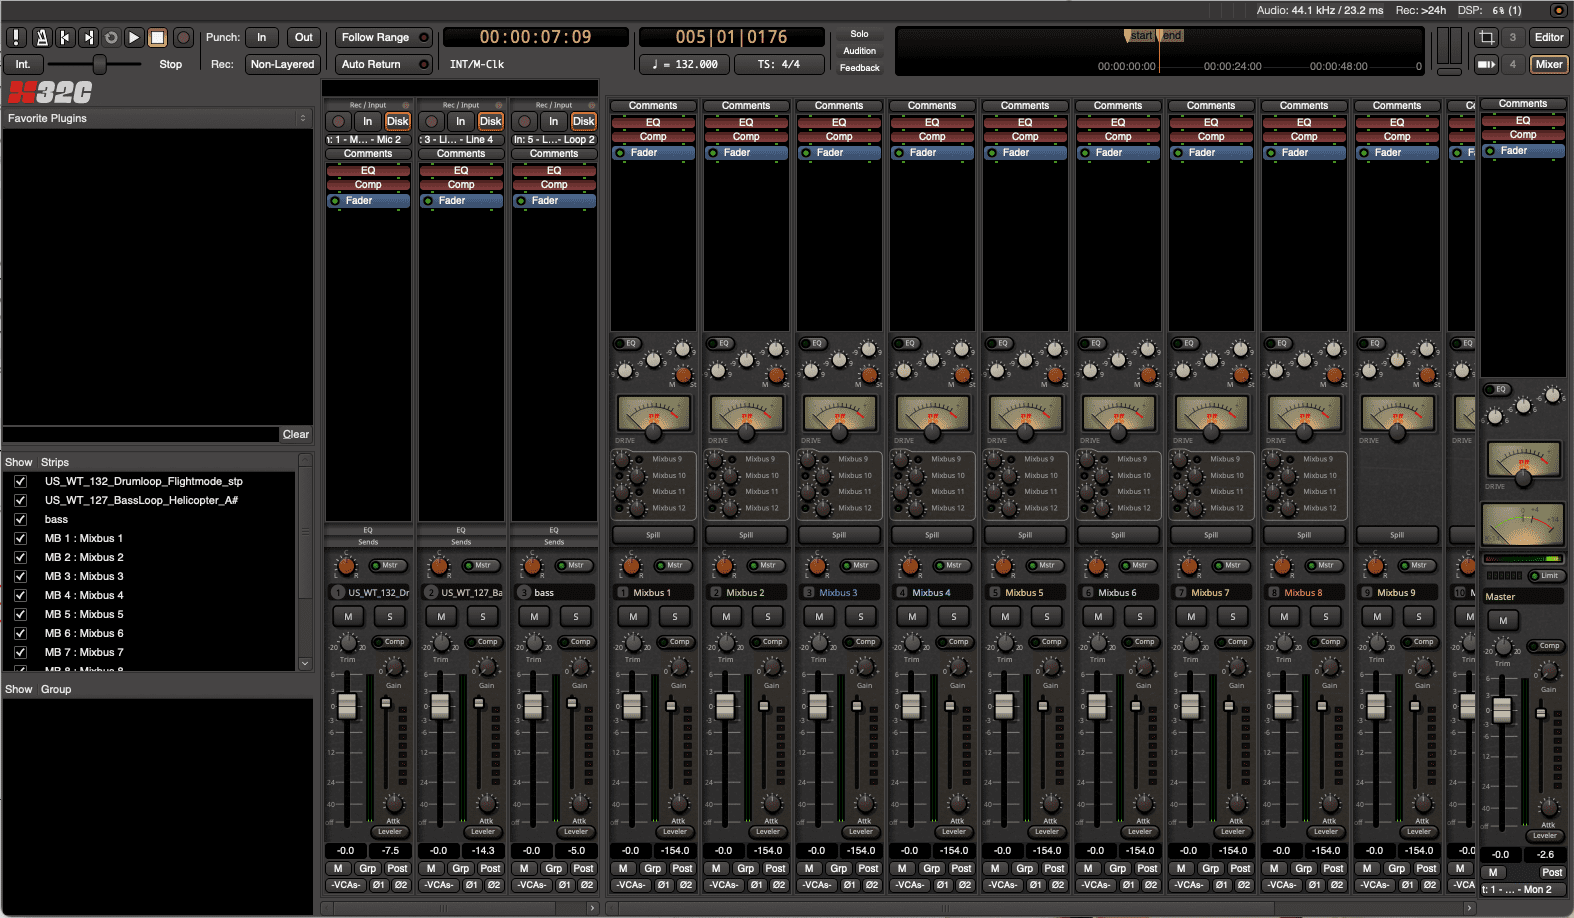Arm record on the bass strip

pos(525,121)
